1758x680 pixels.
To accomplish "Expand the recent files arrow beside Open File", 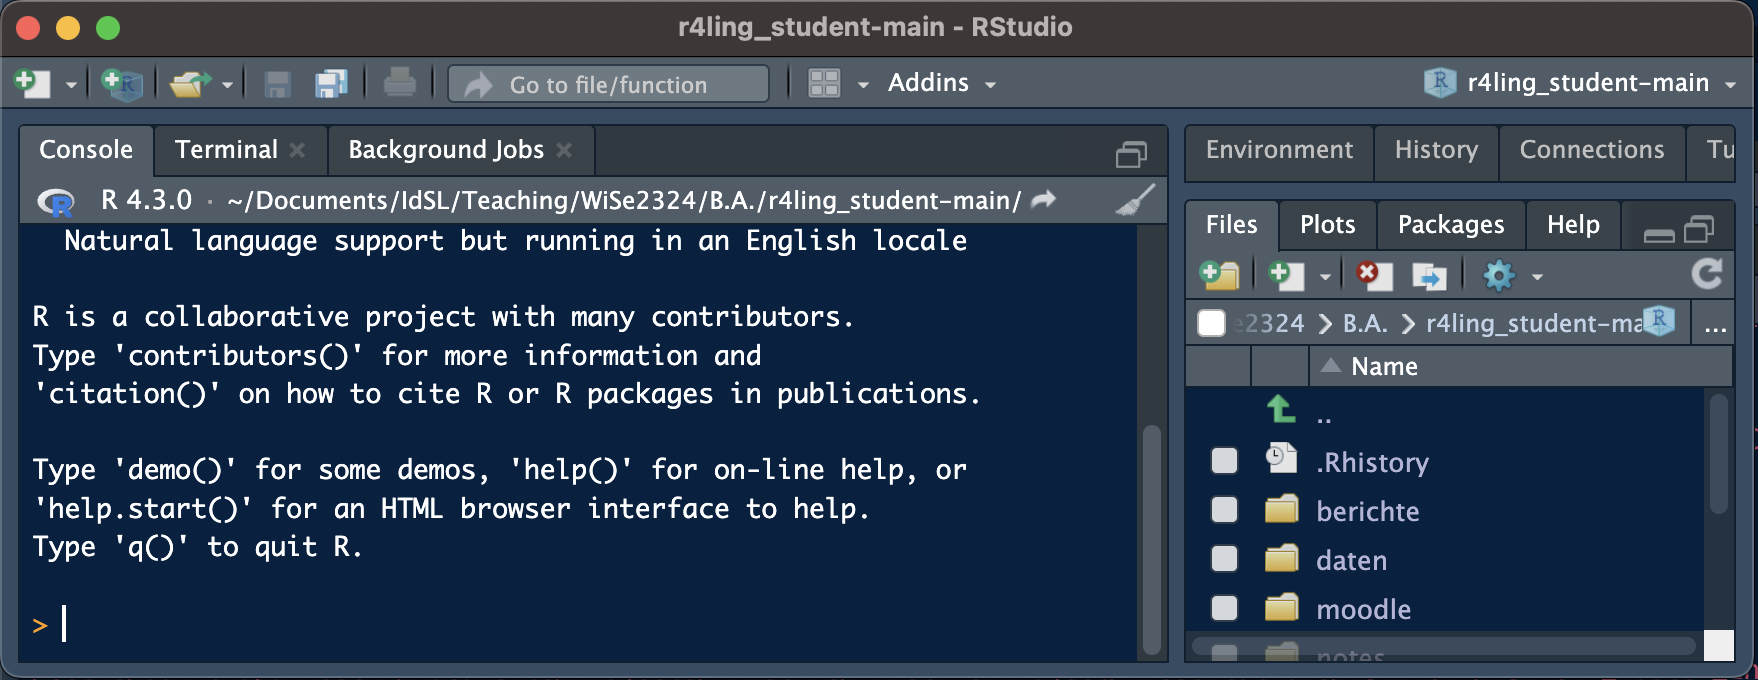I will coord(228,85).
